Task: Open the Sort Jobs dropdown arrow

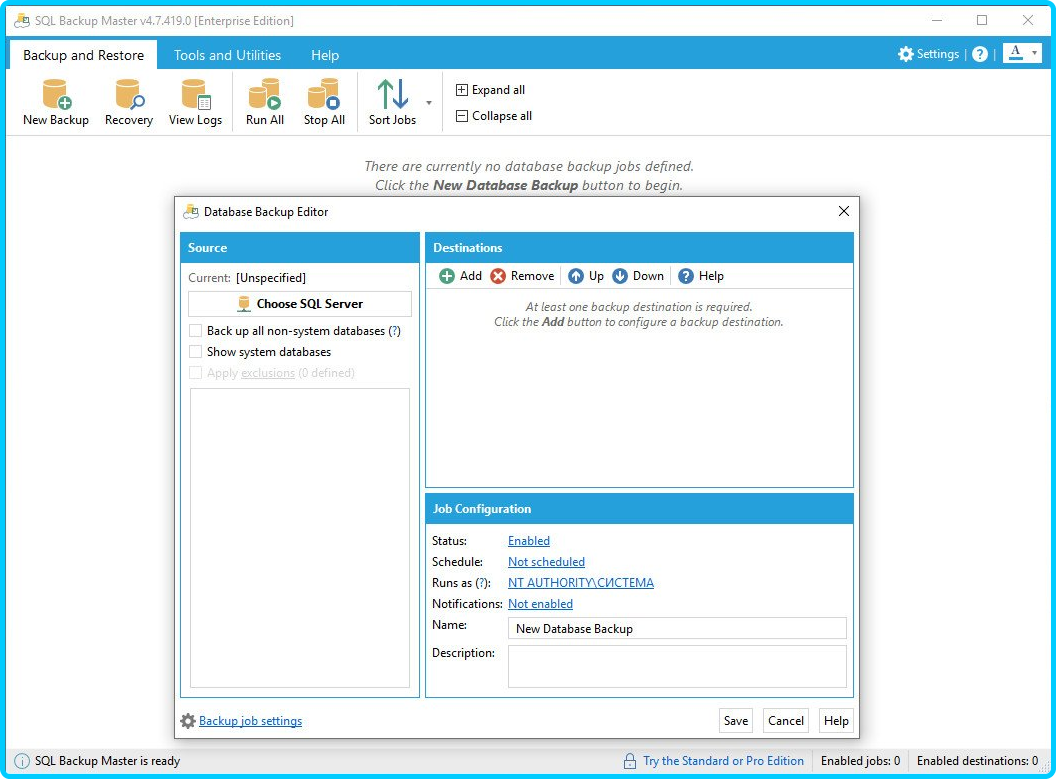Action: coord(429,103)
